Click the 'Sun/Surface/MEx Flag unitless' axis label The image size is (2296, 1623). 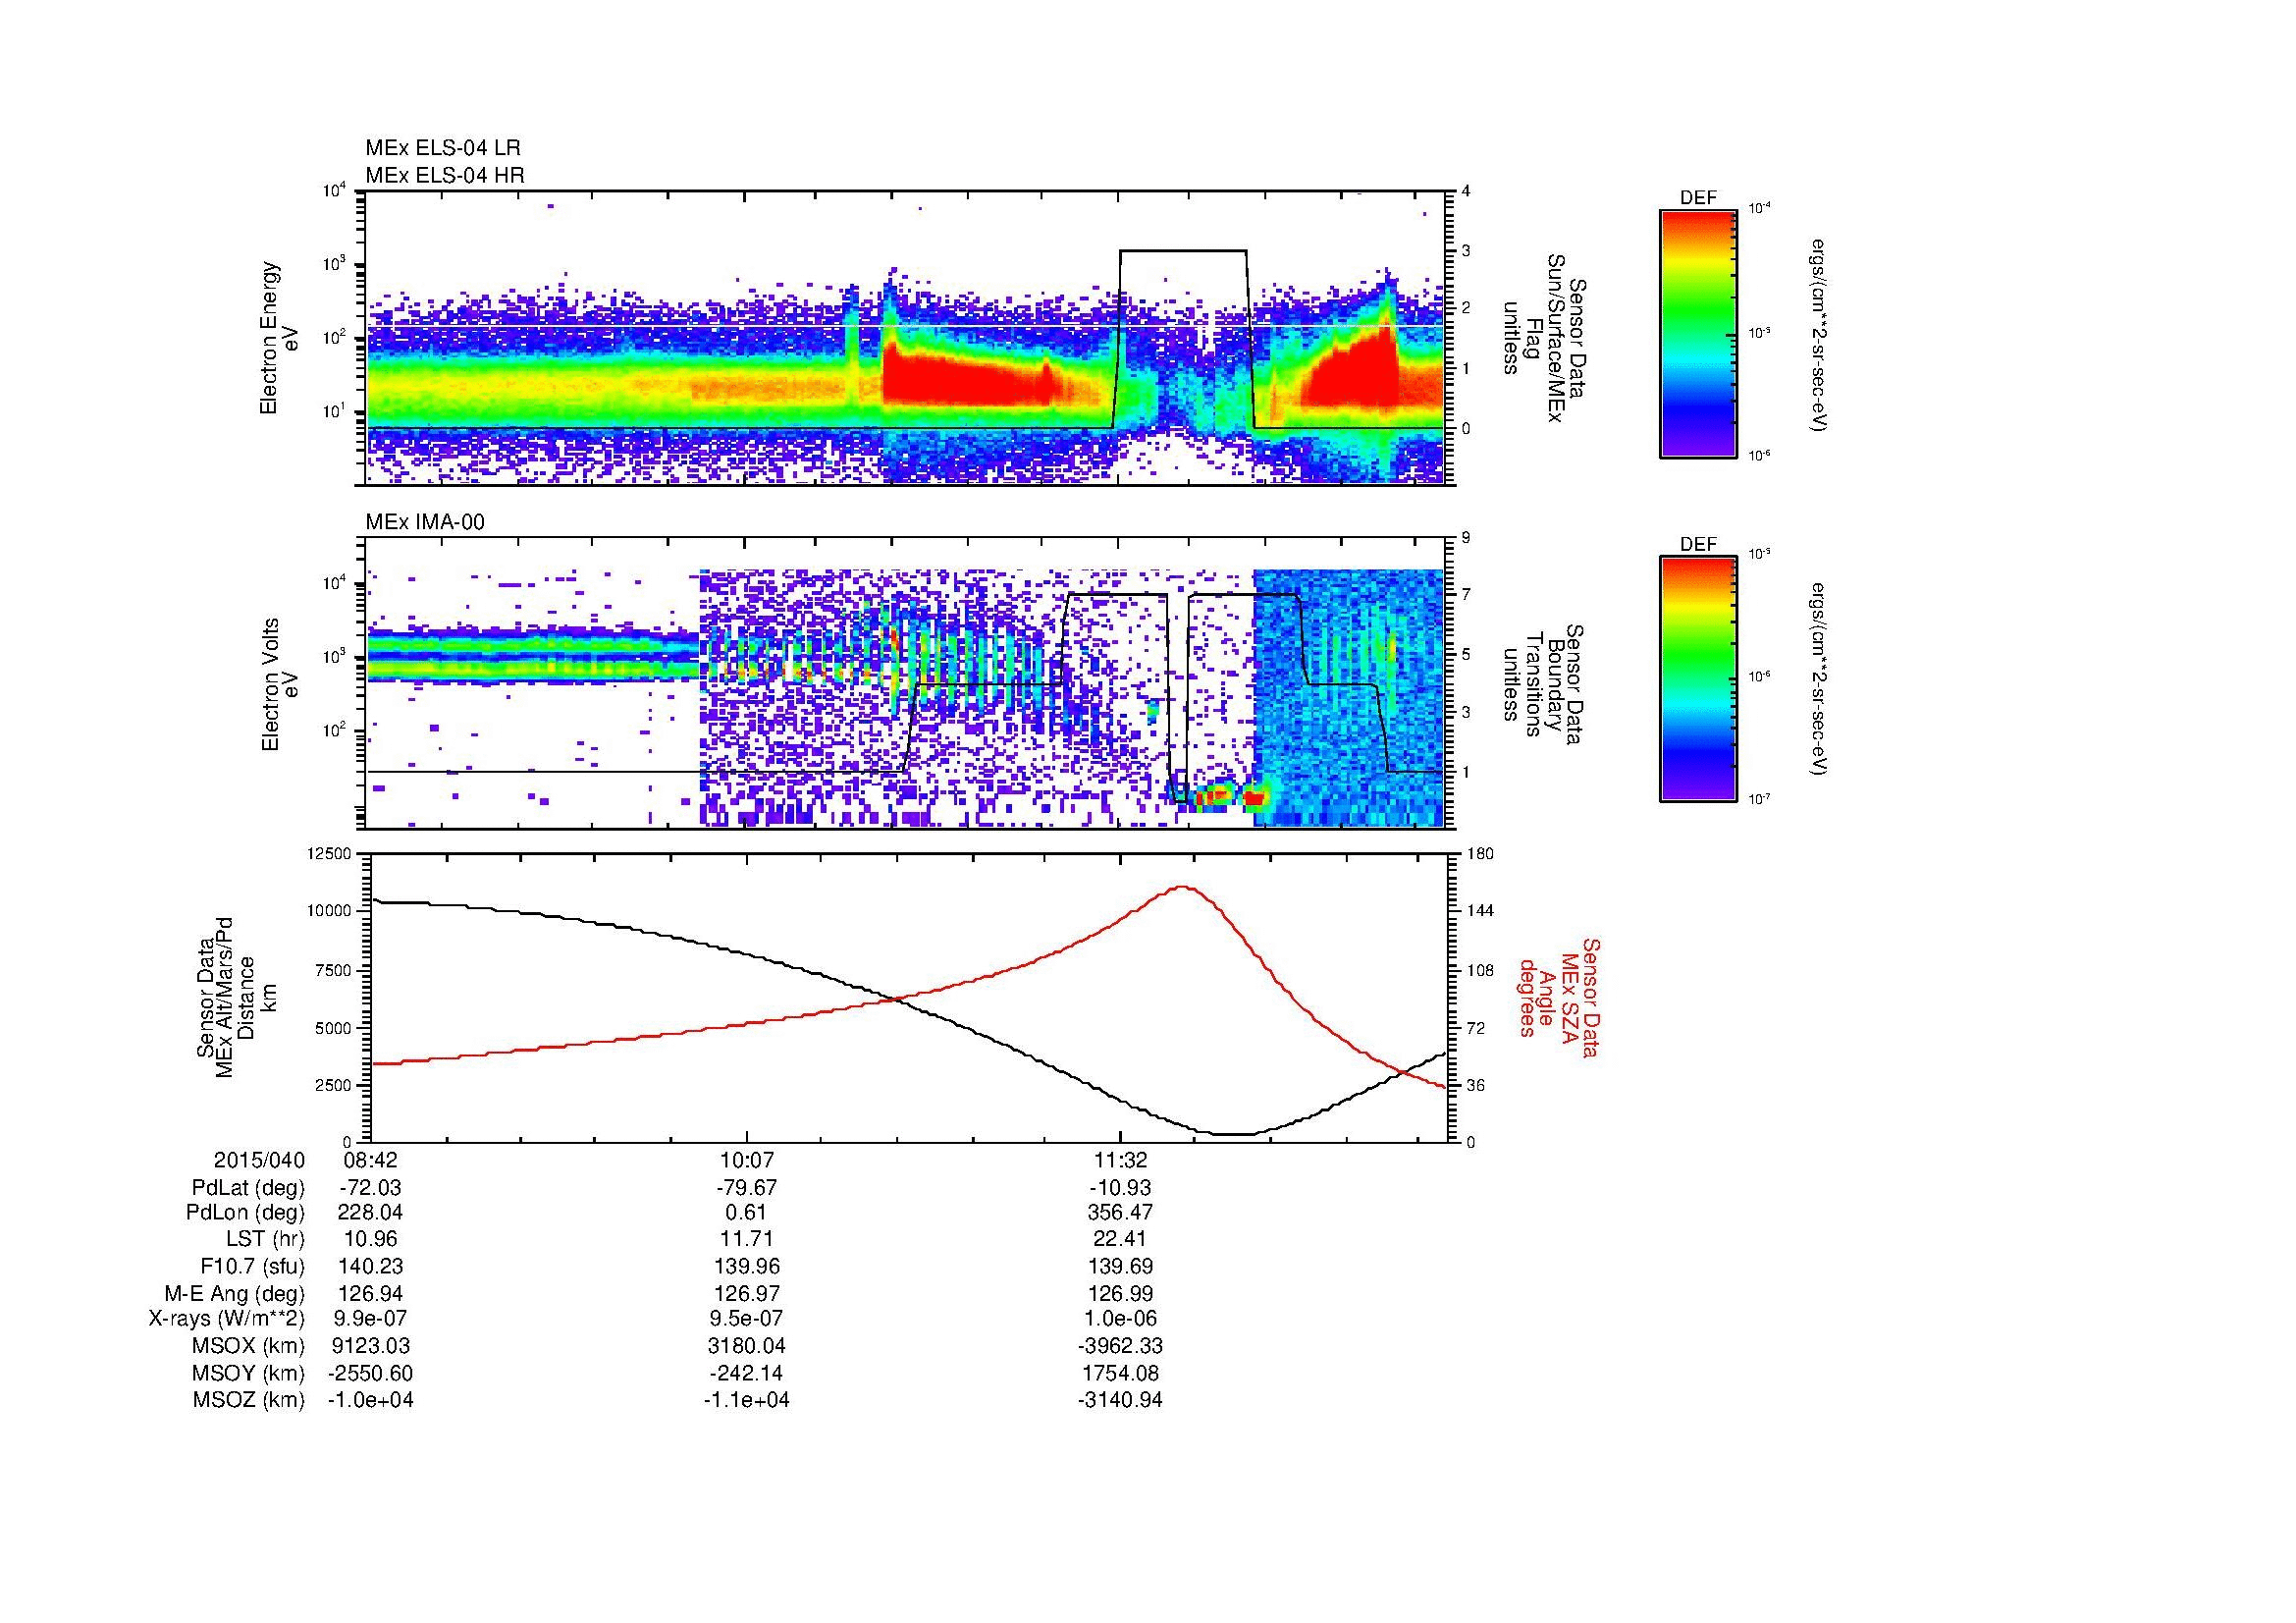tap(1543, 338)
